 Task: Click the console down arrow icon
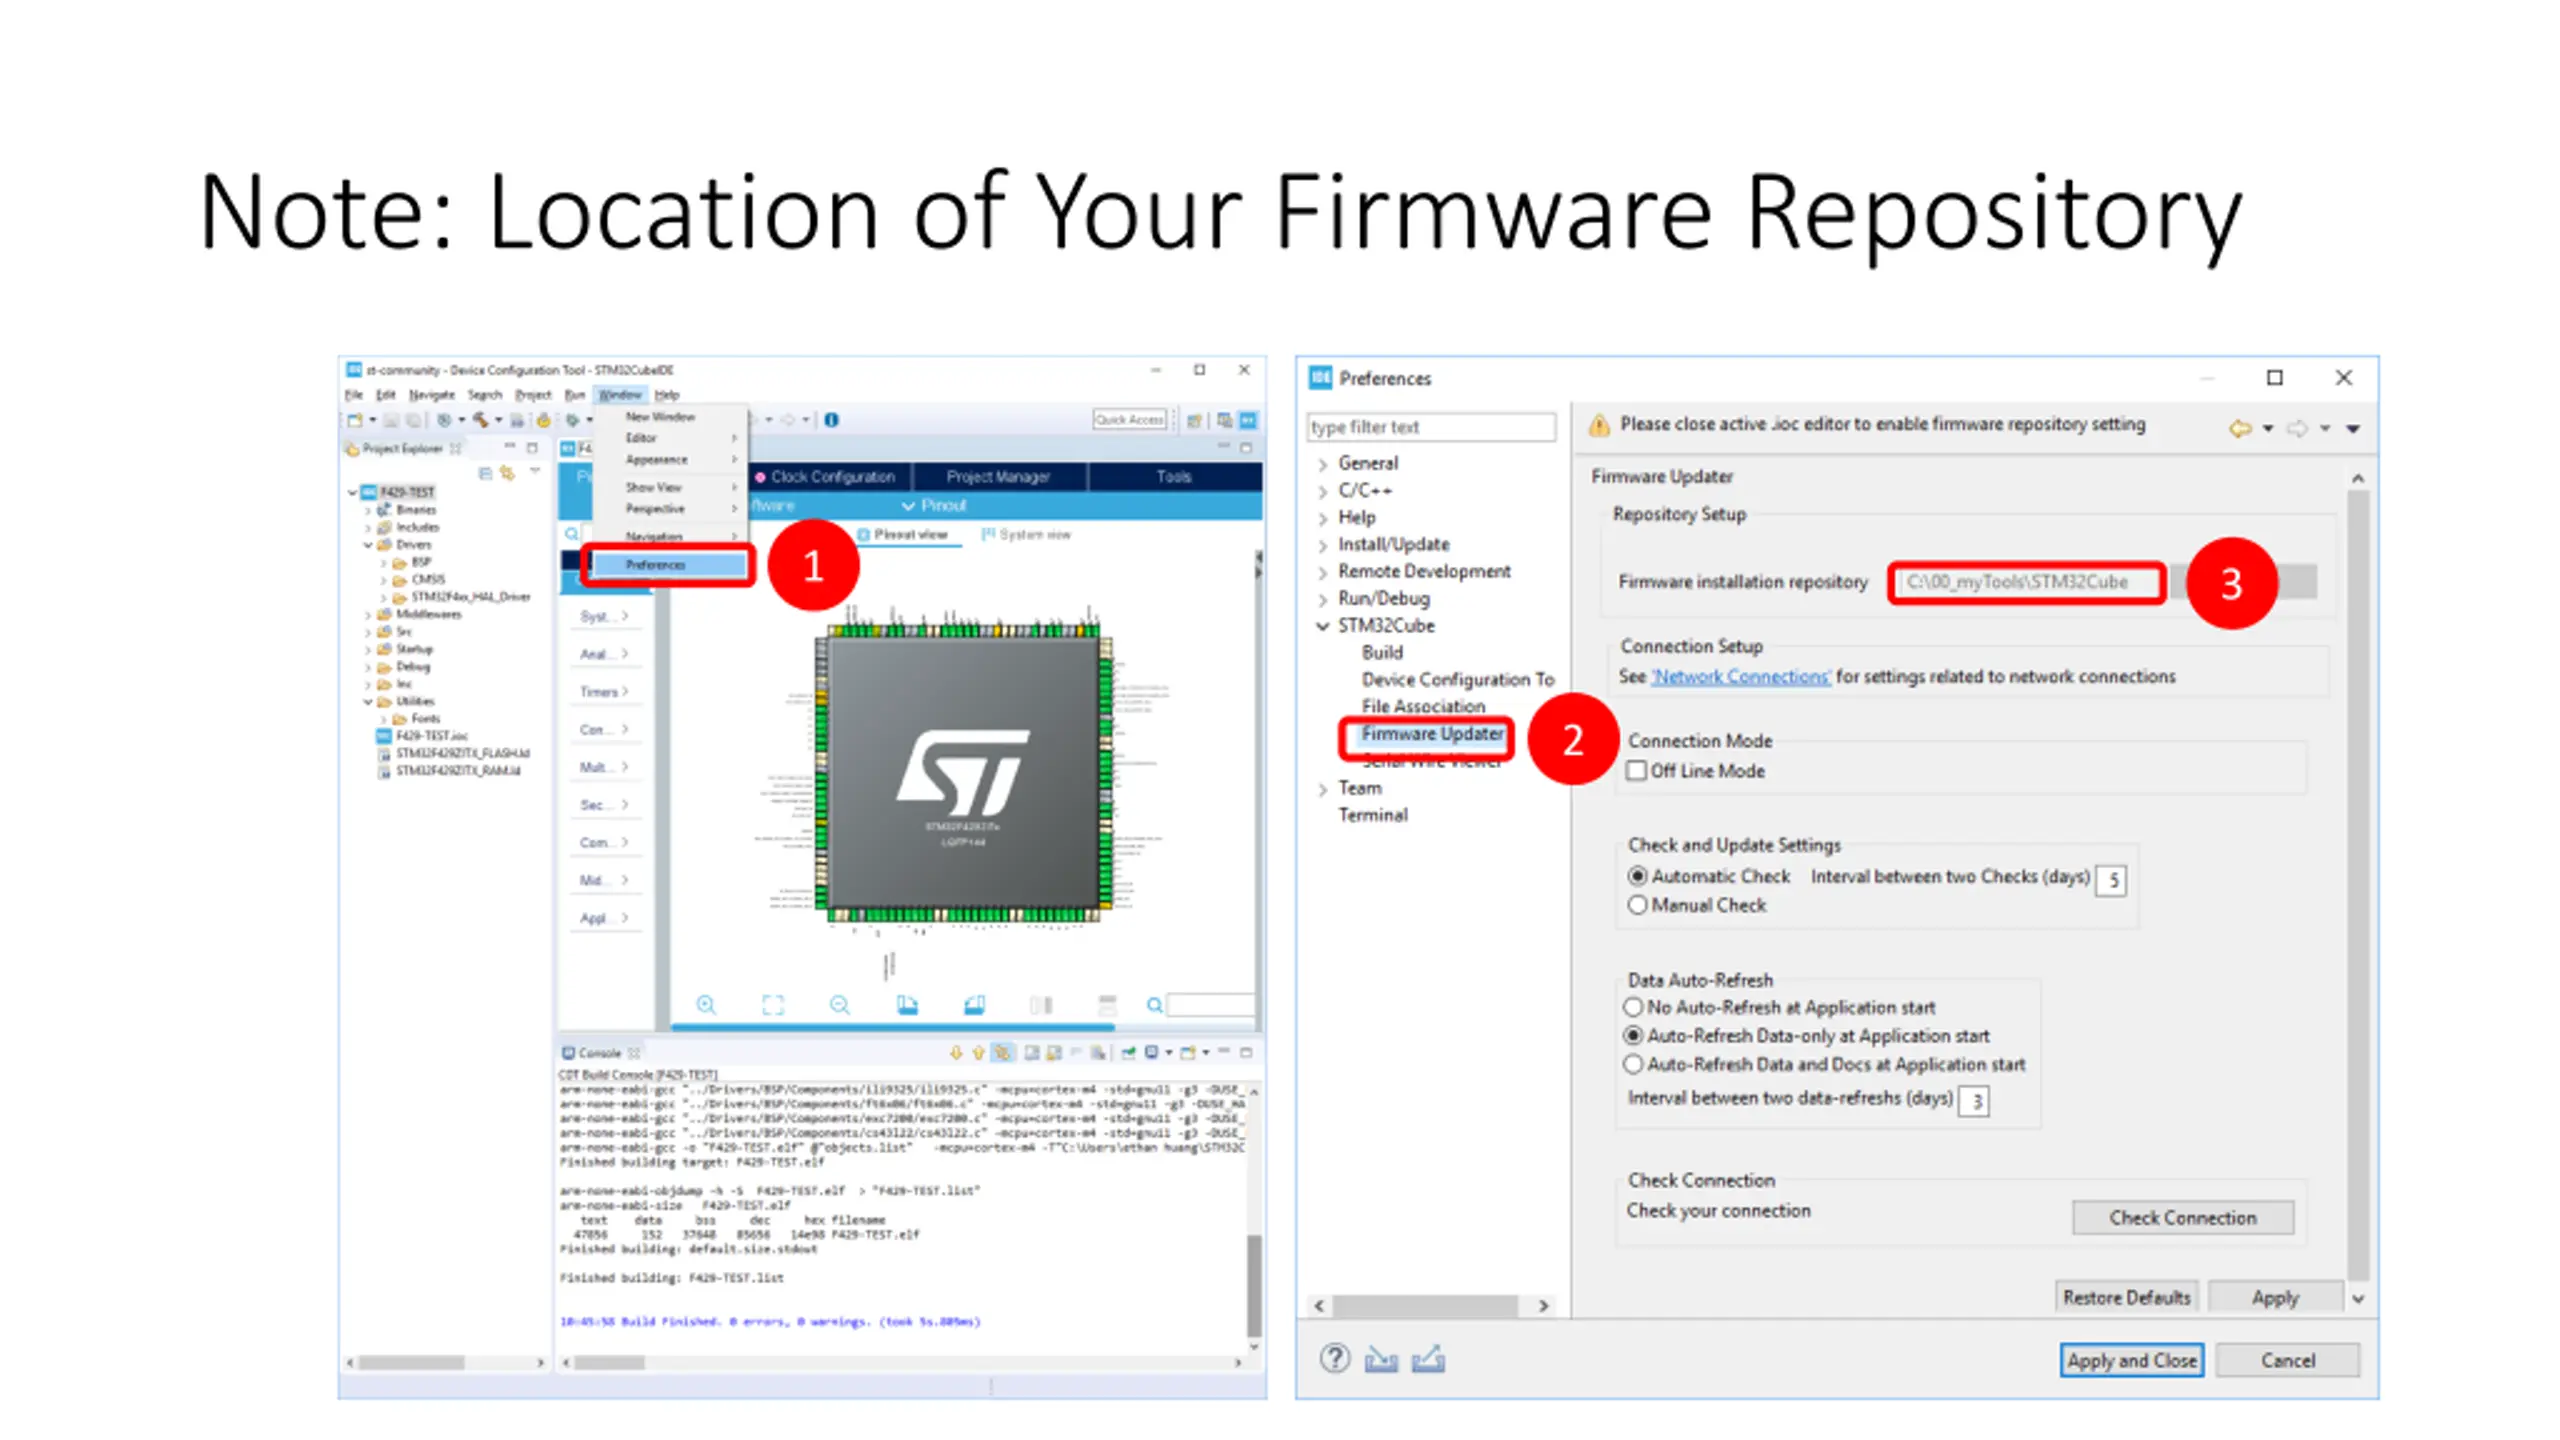[956, 1052]
